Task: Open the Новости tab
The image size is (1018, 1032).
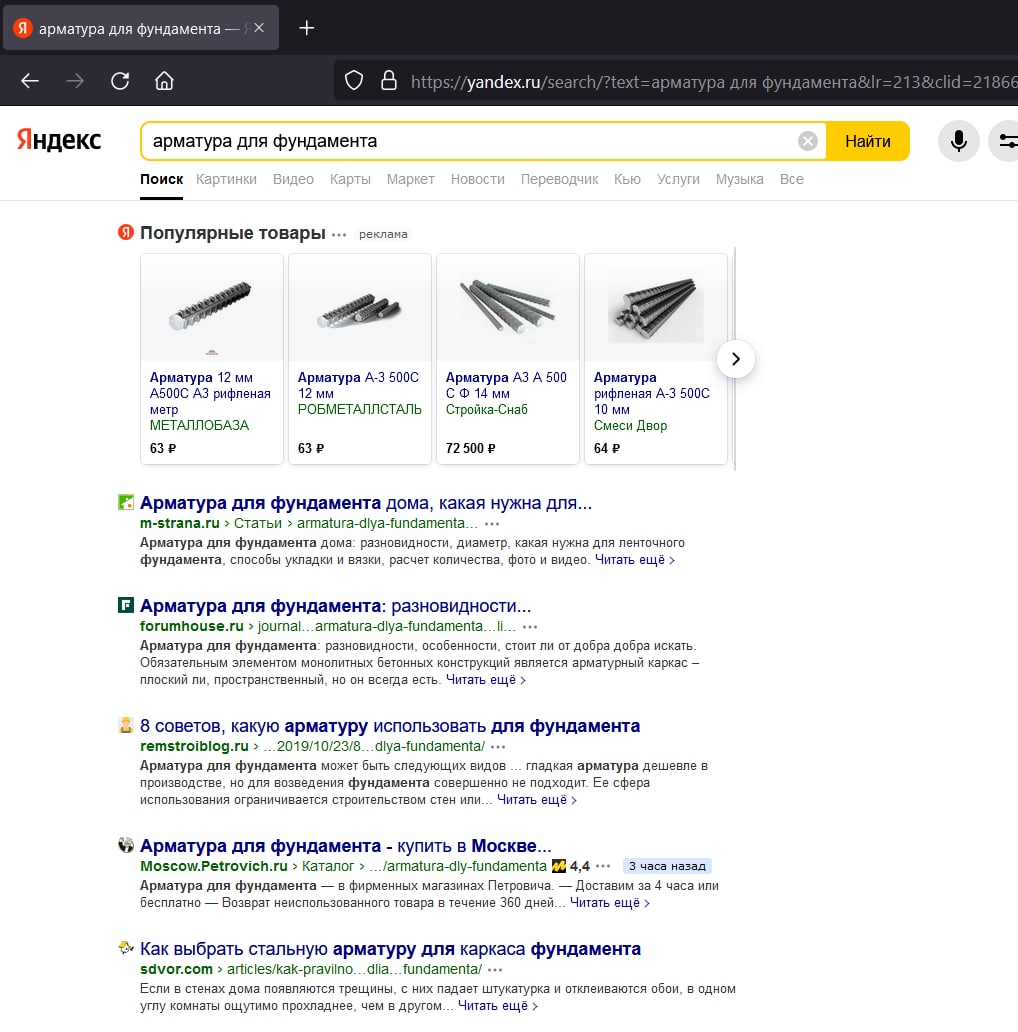Action: pos(478,179)
